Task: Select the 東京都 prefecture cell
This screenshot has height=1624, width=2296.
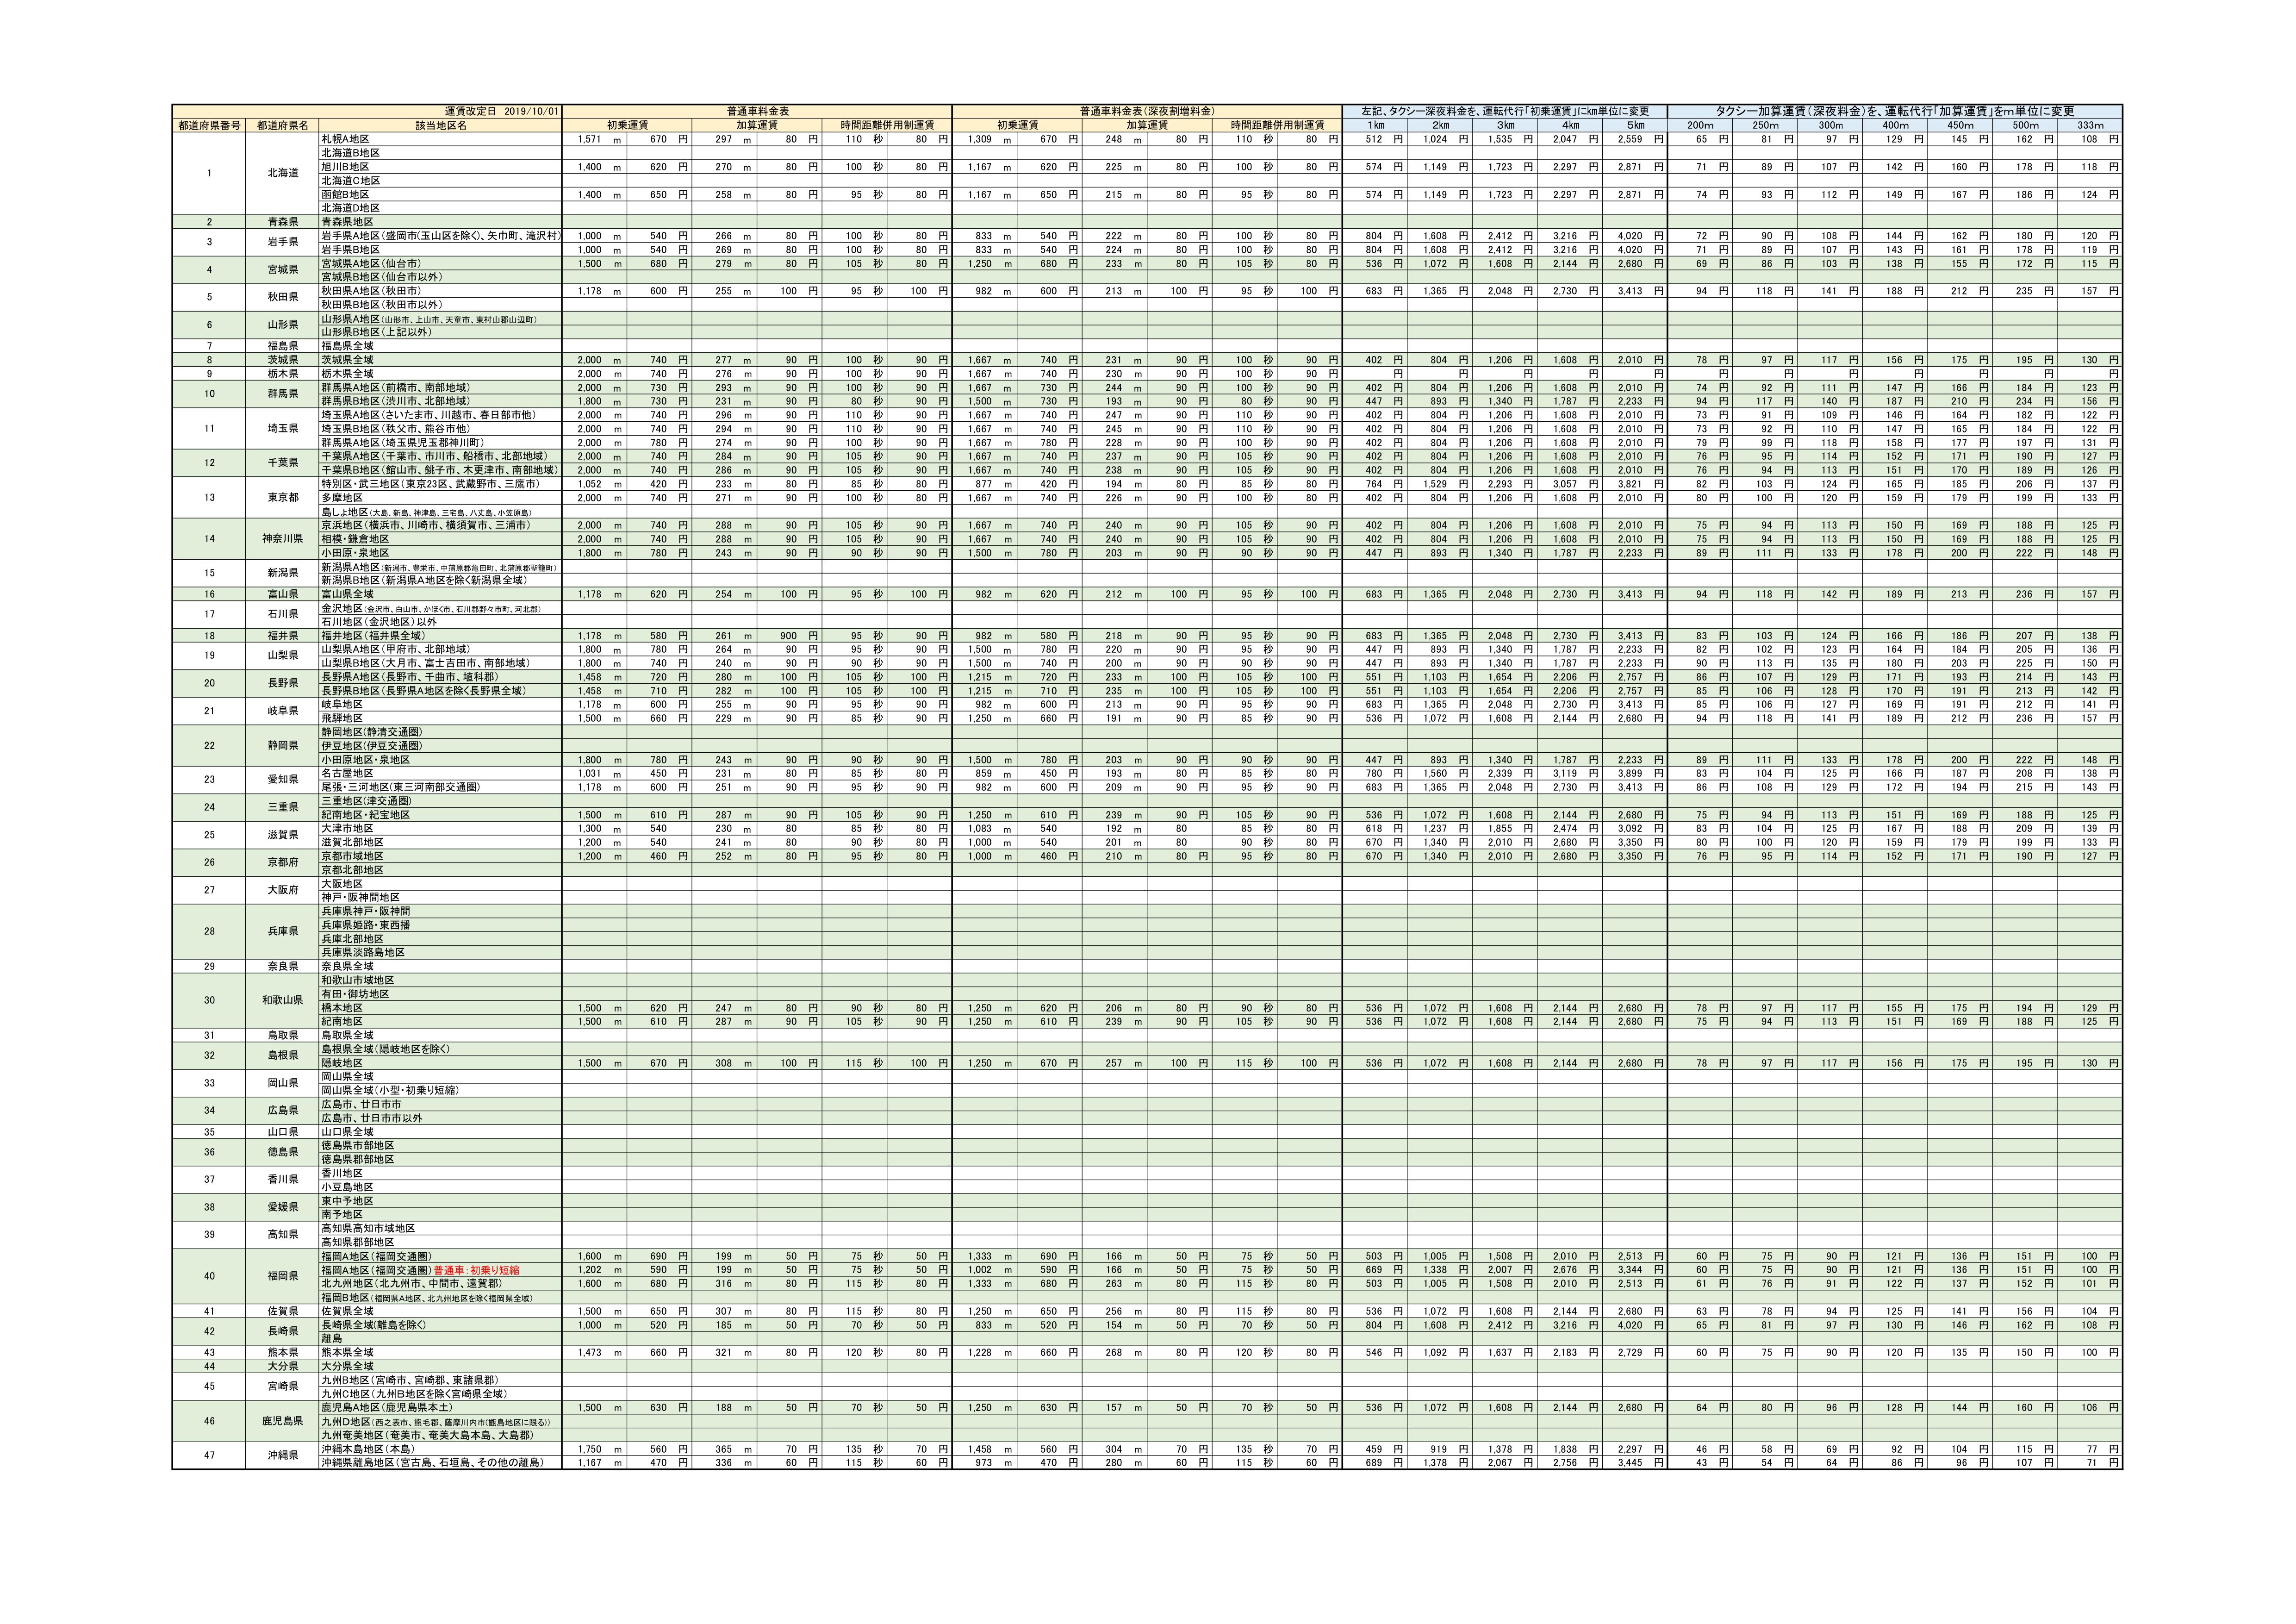Action: tap(283, 497)
